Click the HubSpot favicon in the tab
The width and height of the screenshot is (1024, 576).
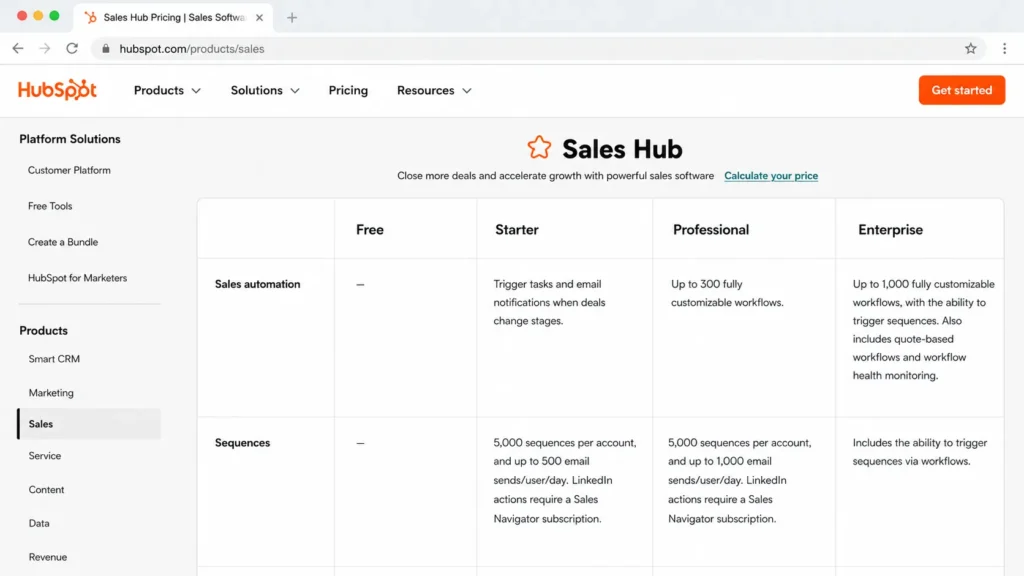point(91,18)
